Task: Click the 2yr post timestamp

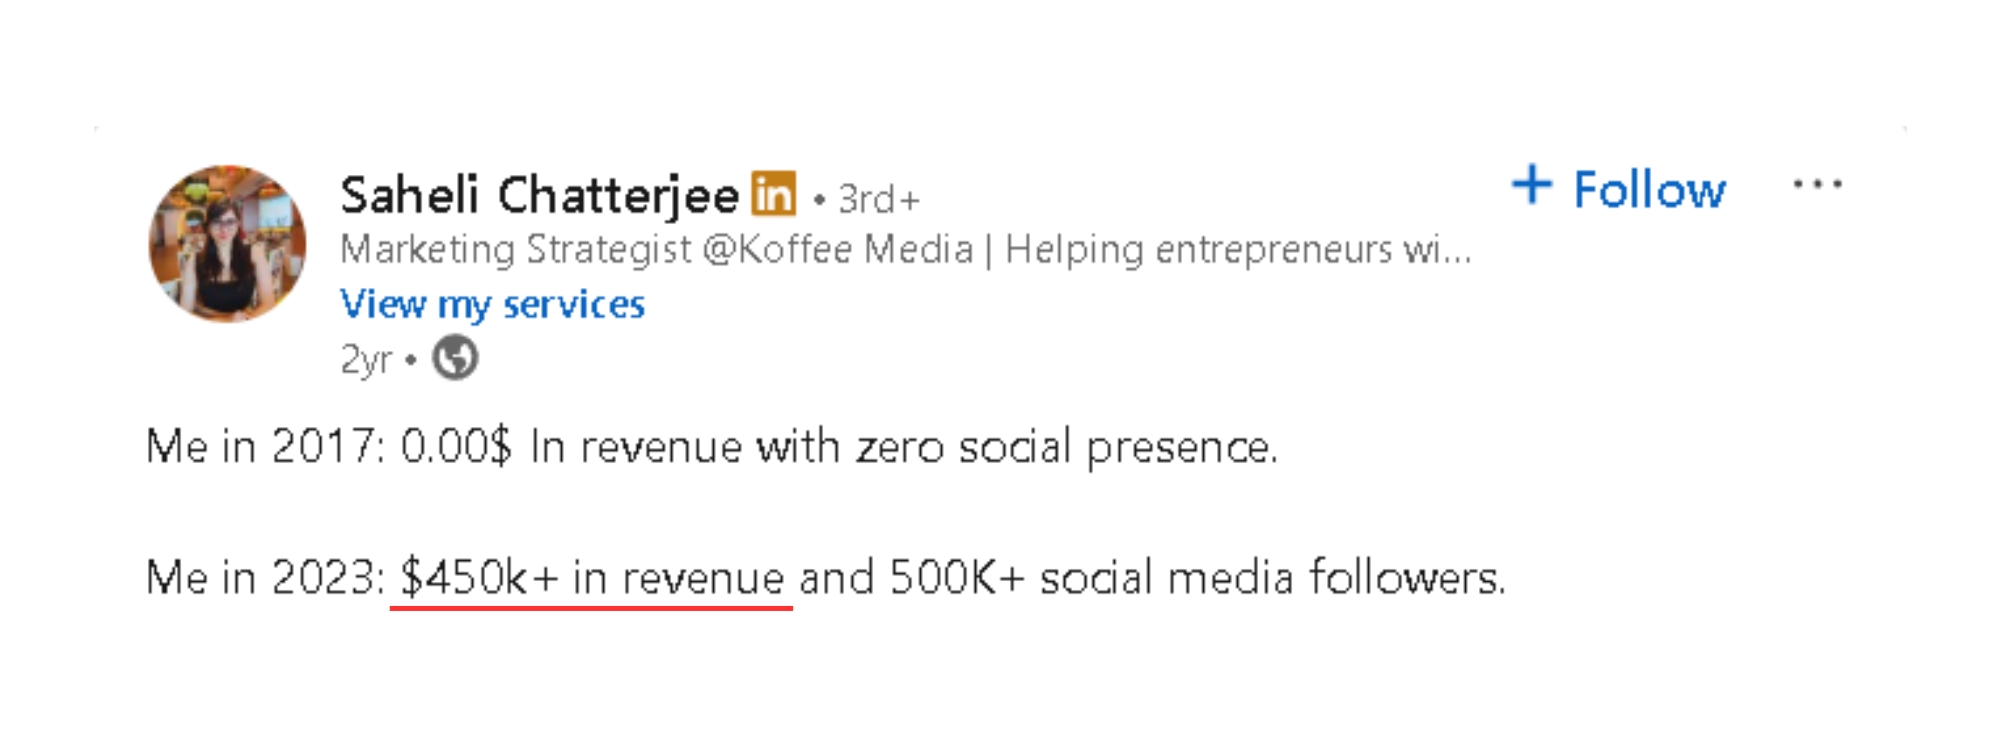Action: click(366, 359)
